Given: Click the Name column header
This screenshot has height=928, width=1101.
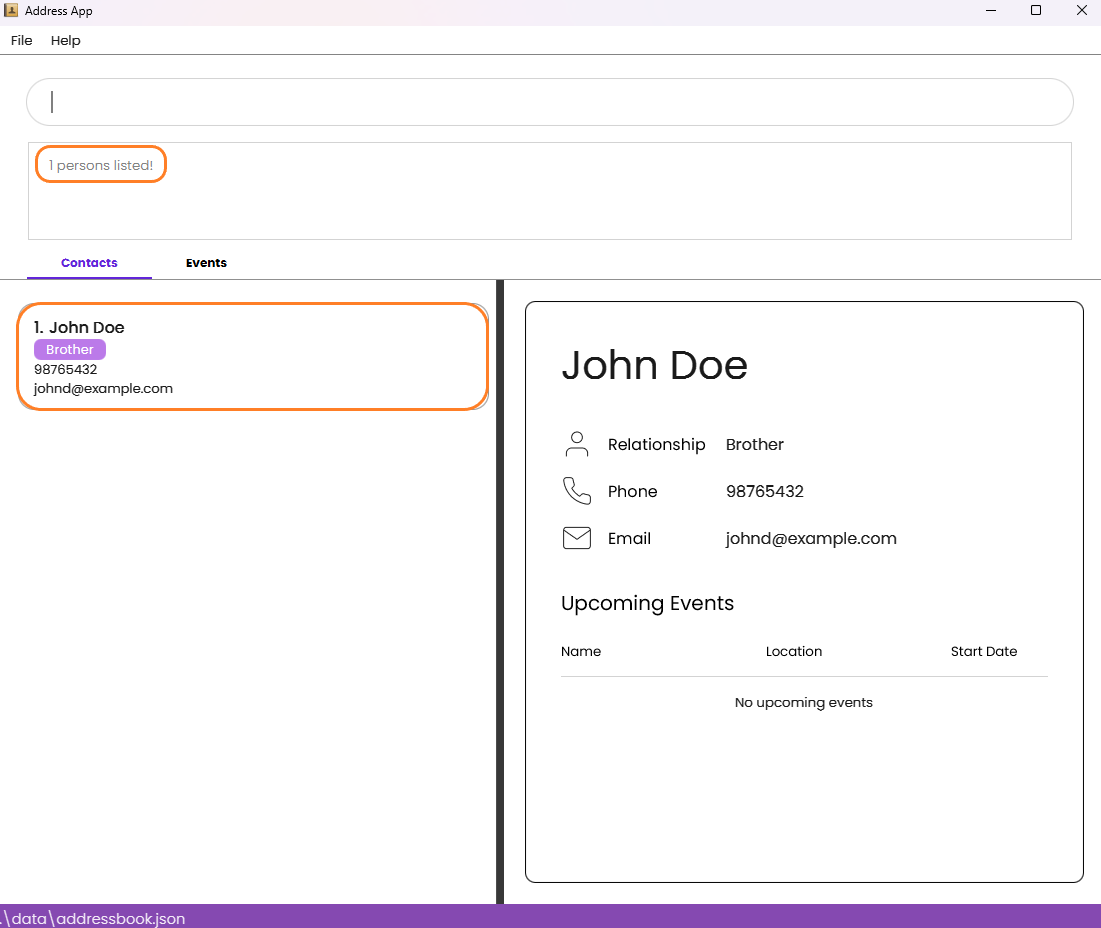Looking at the screenshot, I should pos(581,651).
